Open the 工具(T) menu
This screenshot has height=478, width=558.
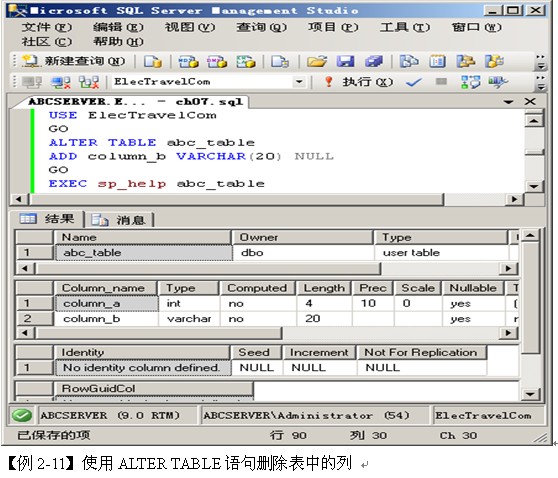[x=405, y=27]
